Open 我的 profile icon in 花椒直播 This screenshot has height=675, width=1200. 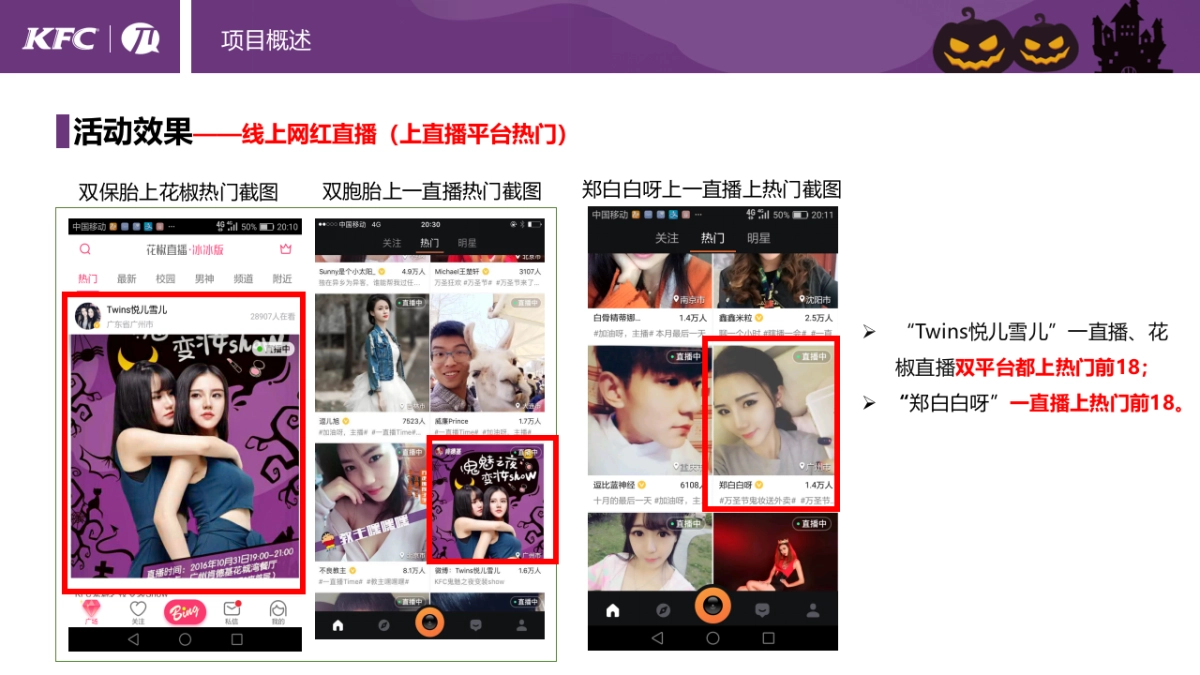tap(277, 610)
